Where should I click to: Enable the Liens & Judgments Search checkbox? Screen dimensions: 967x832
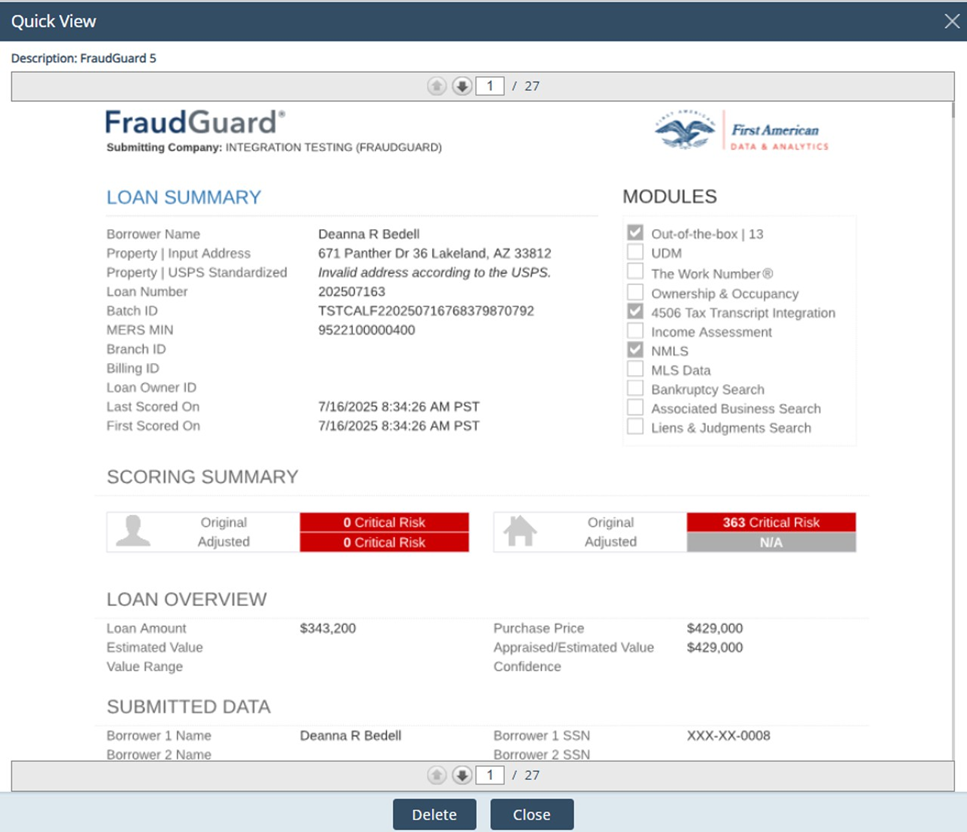coord(635,427)
